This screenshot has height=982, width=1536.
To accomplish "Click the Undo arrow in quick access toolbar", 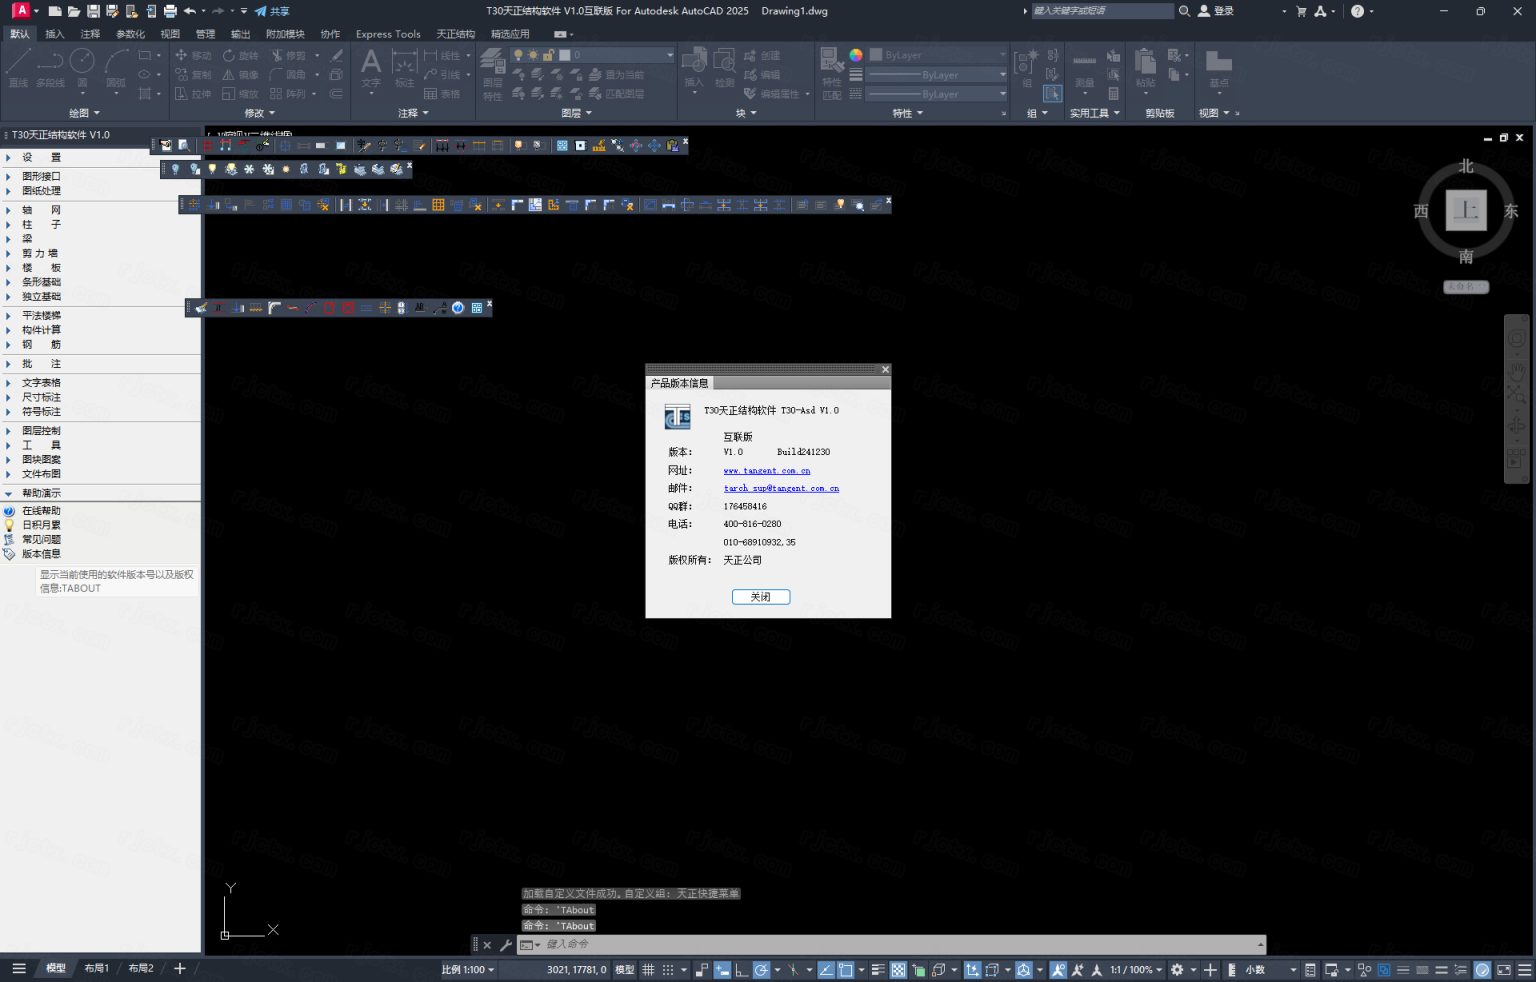I will coord(190,11).
